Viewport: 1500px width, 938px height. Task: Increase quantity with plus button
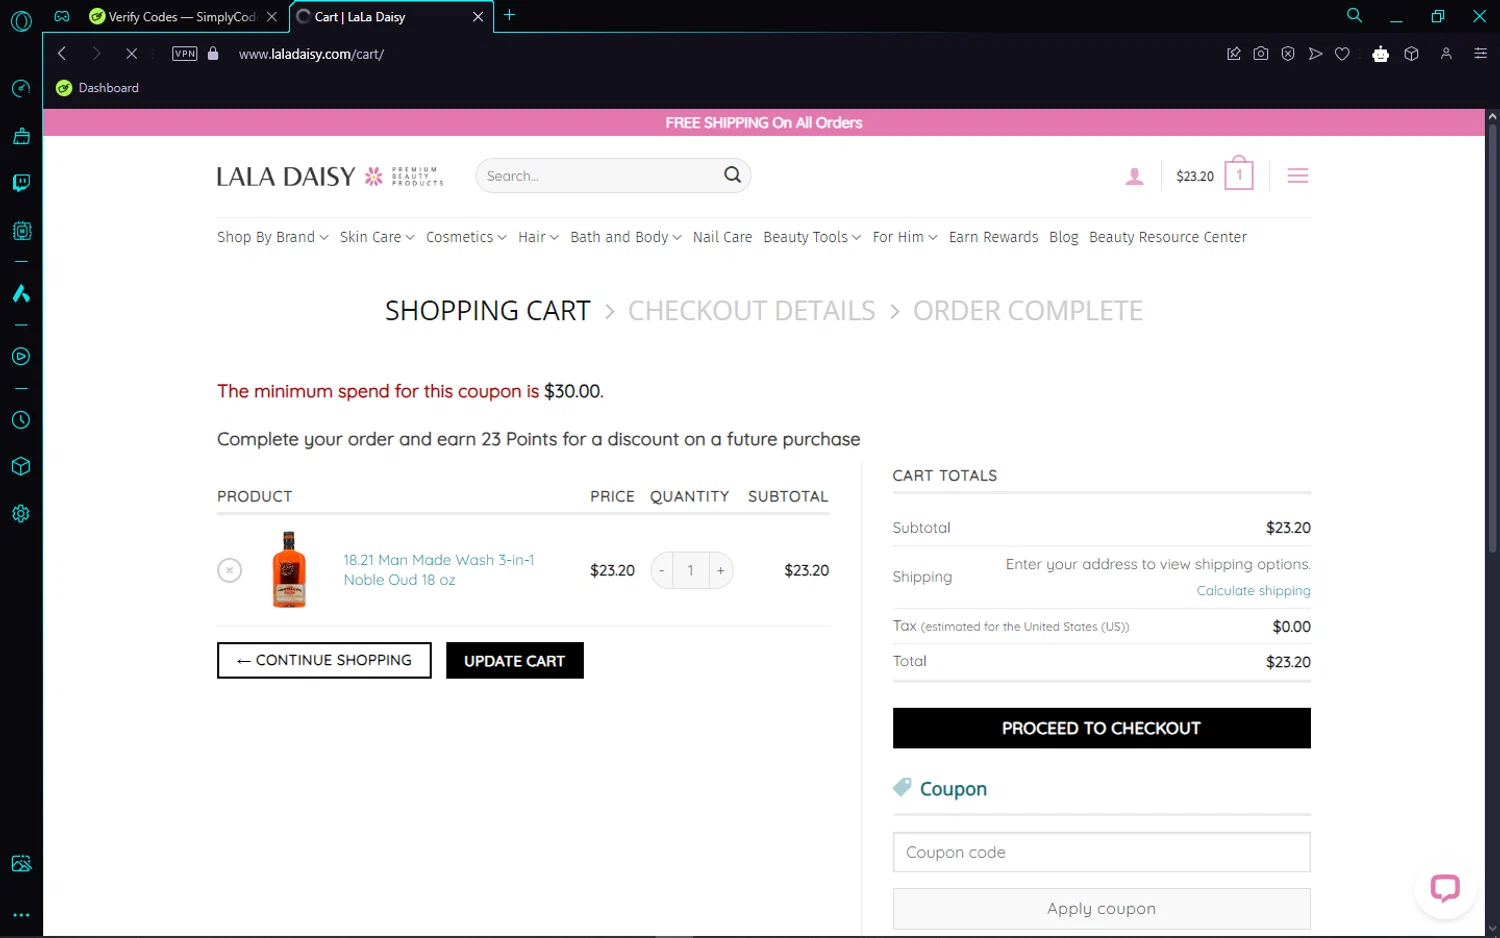(x=721, y=571)
